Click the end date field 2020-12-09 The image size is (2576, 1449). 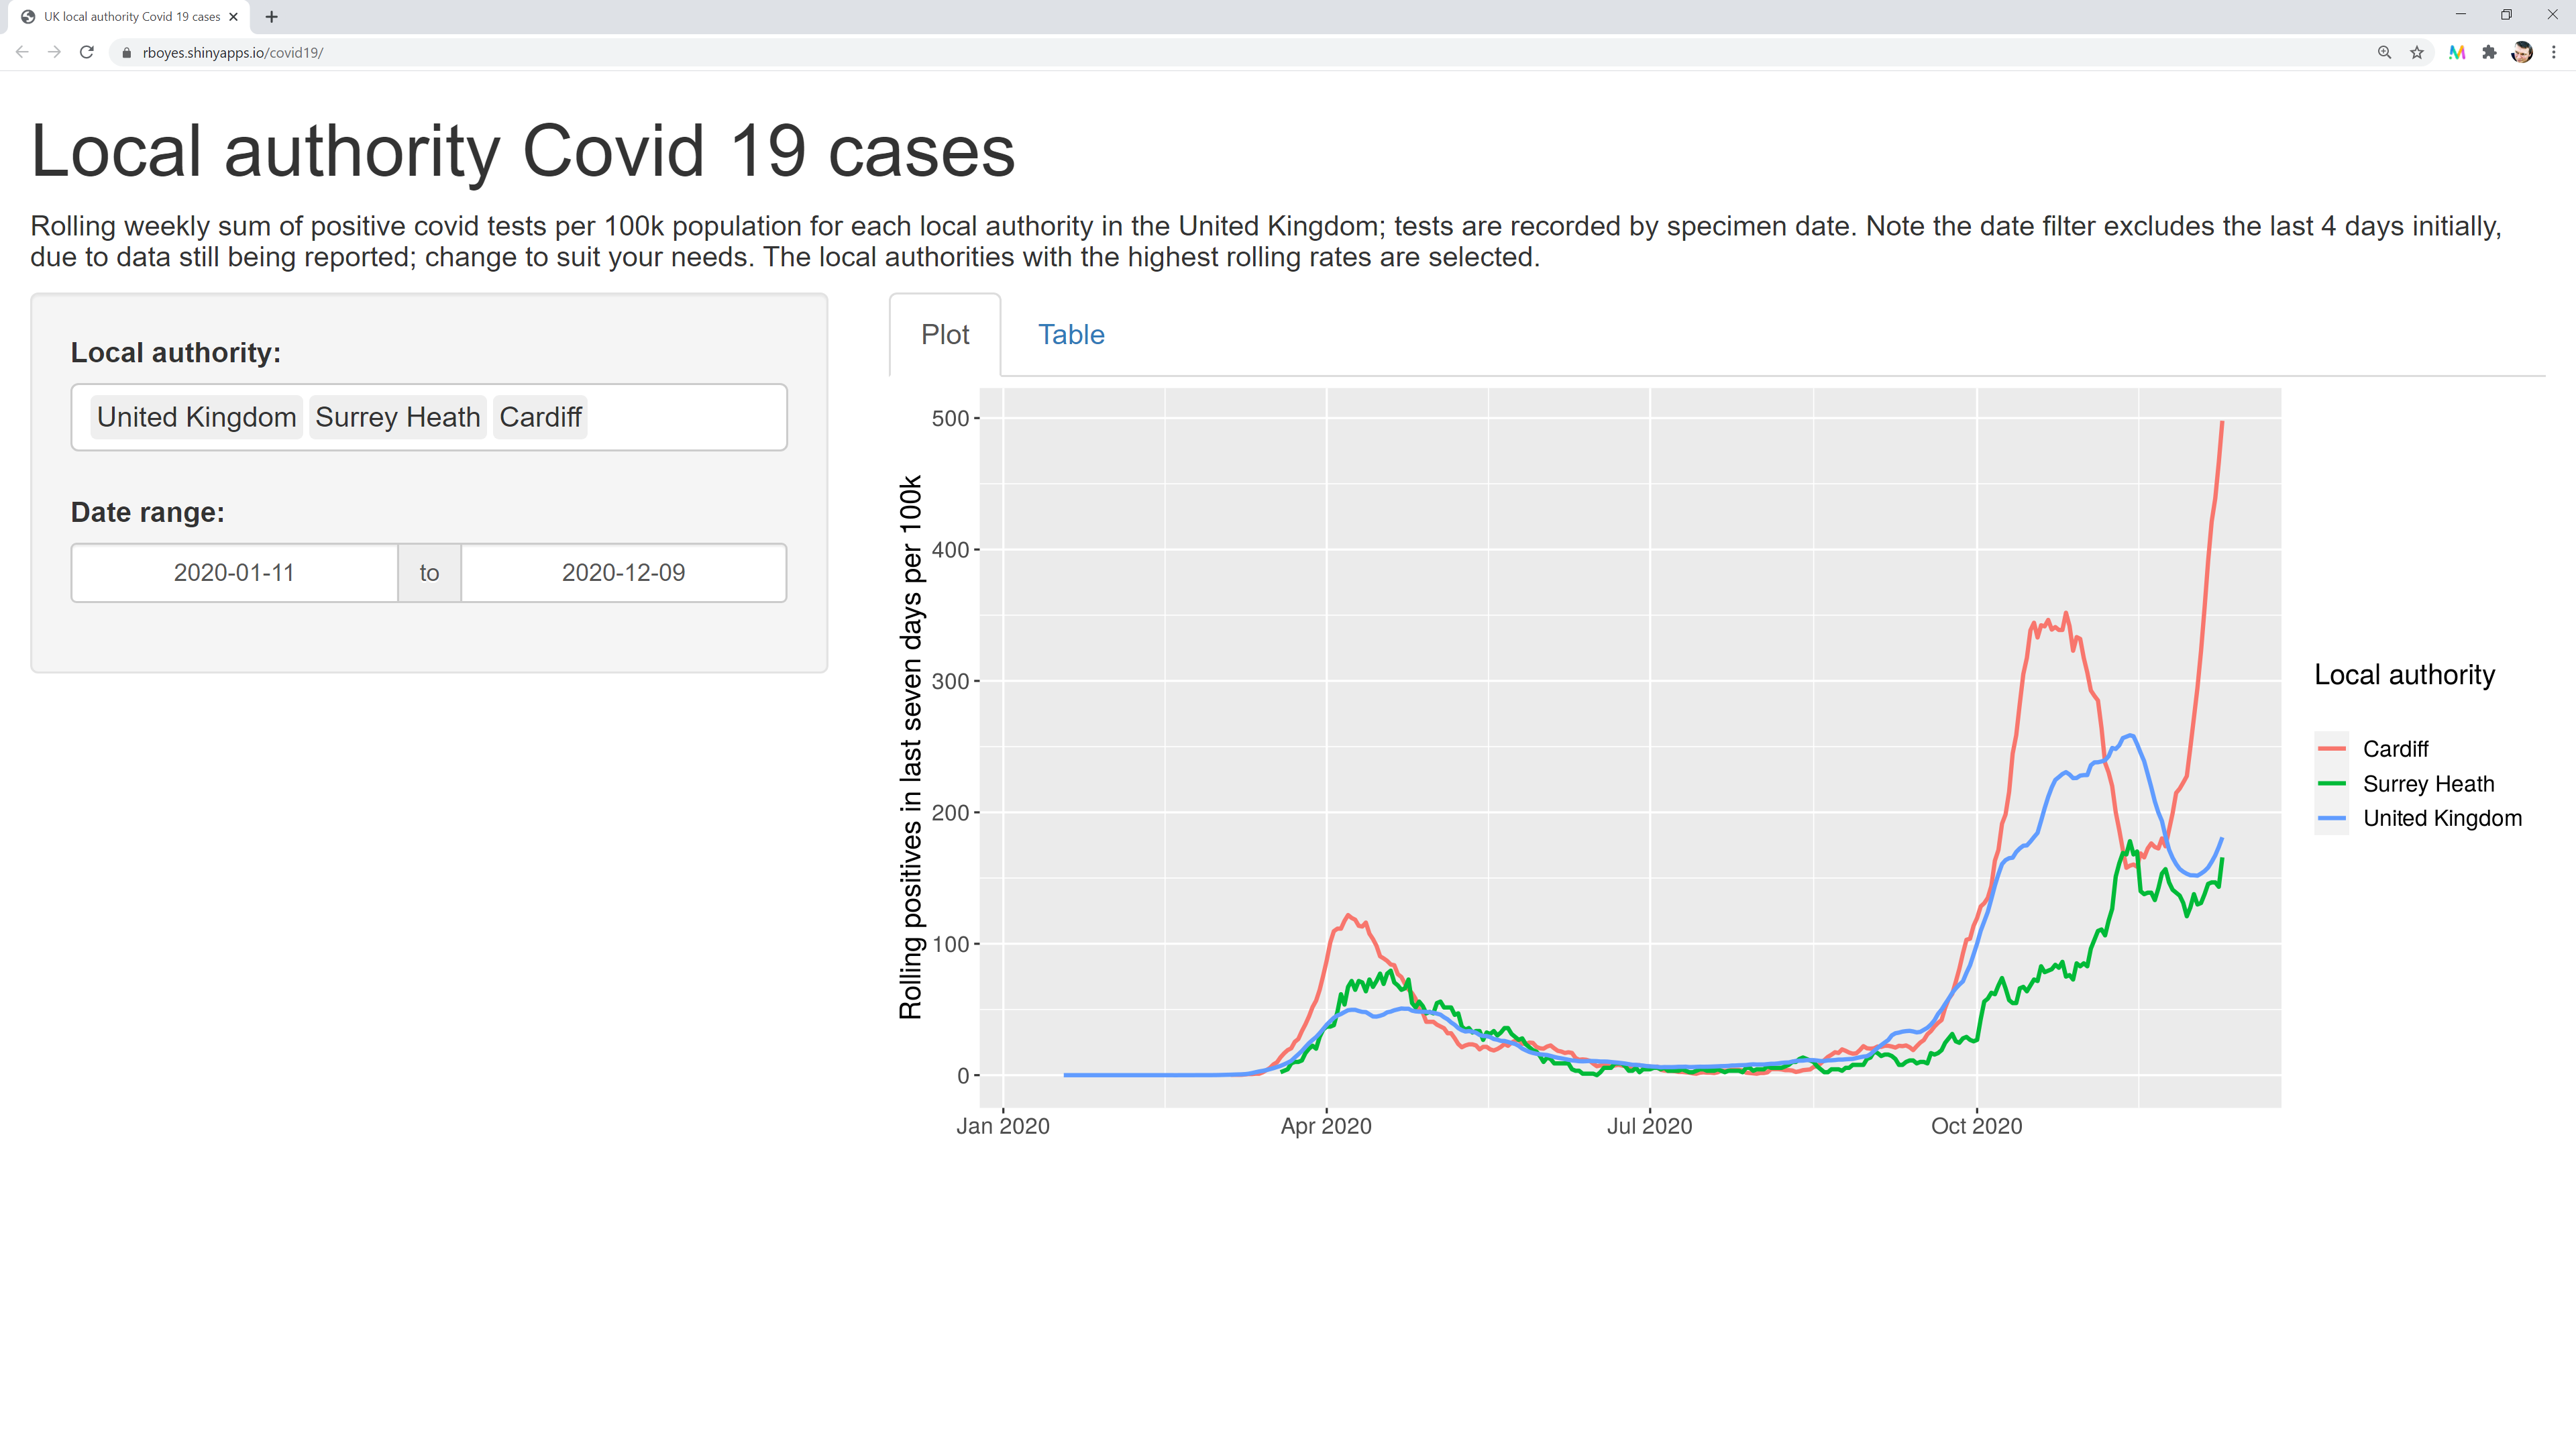[623, 573]
